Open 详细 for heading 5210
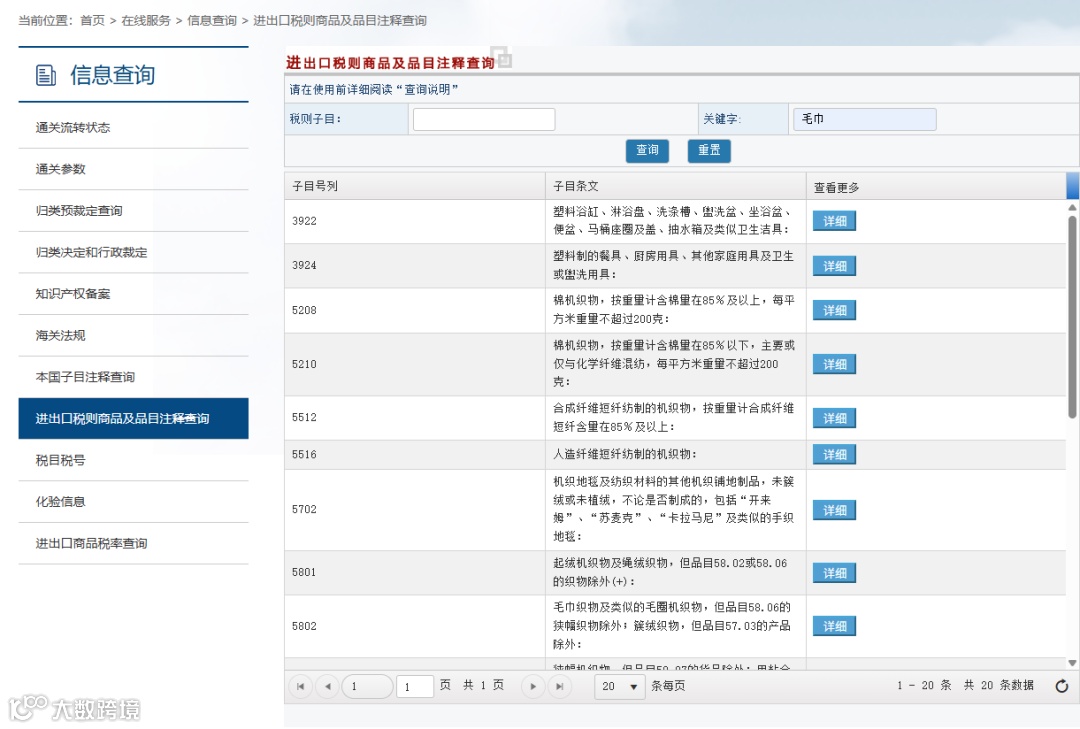Viewport: 1080px width, 729px height. click(834, 364)
